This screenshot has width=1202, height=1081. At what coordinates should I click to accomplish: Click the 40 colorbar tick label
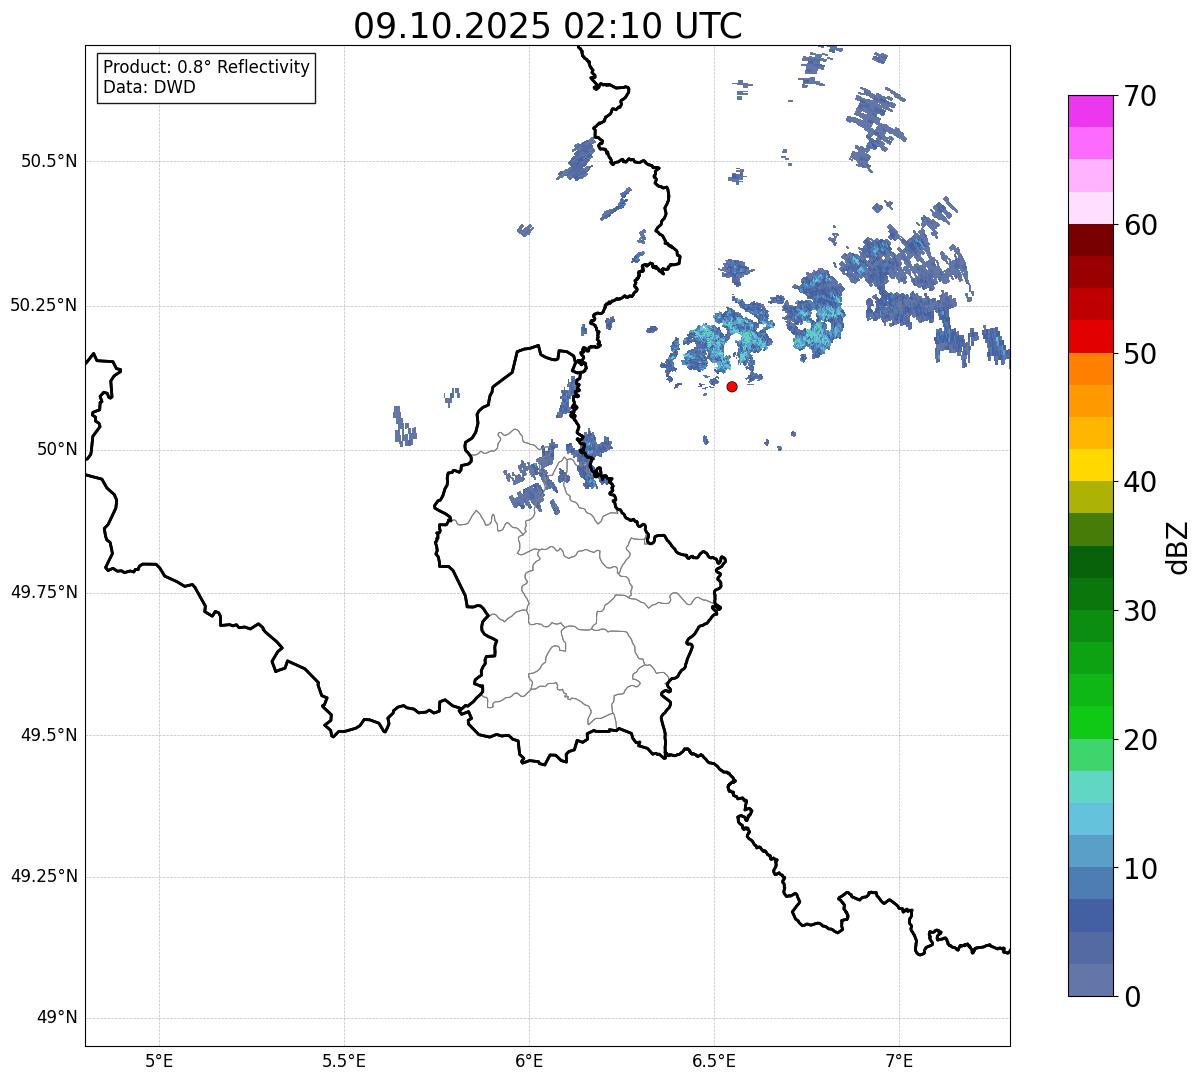(1140, 482)
